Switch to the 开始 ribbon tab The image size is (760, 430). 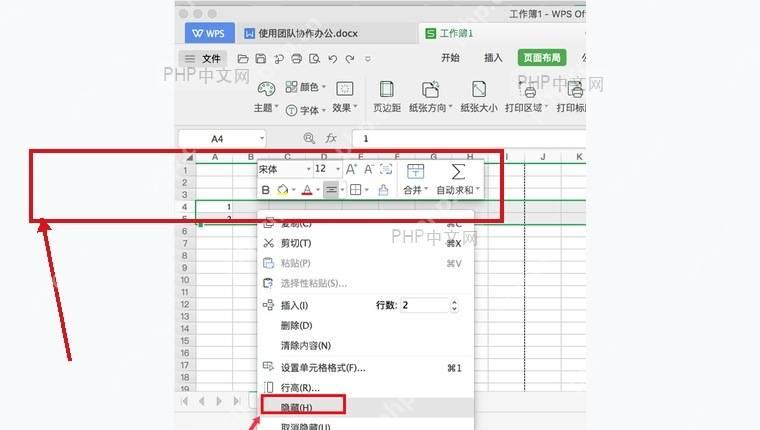click(x=450, y=58)
